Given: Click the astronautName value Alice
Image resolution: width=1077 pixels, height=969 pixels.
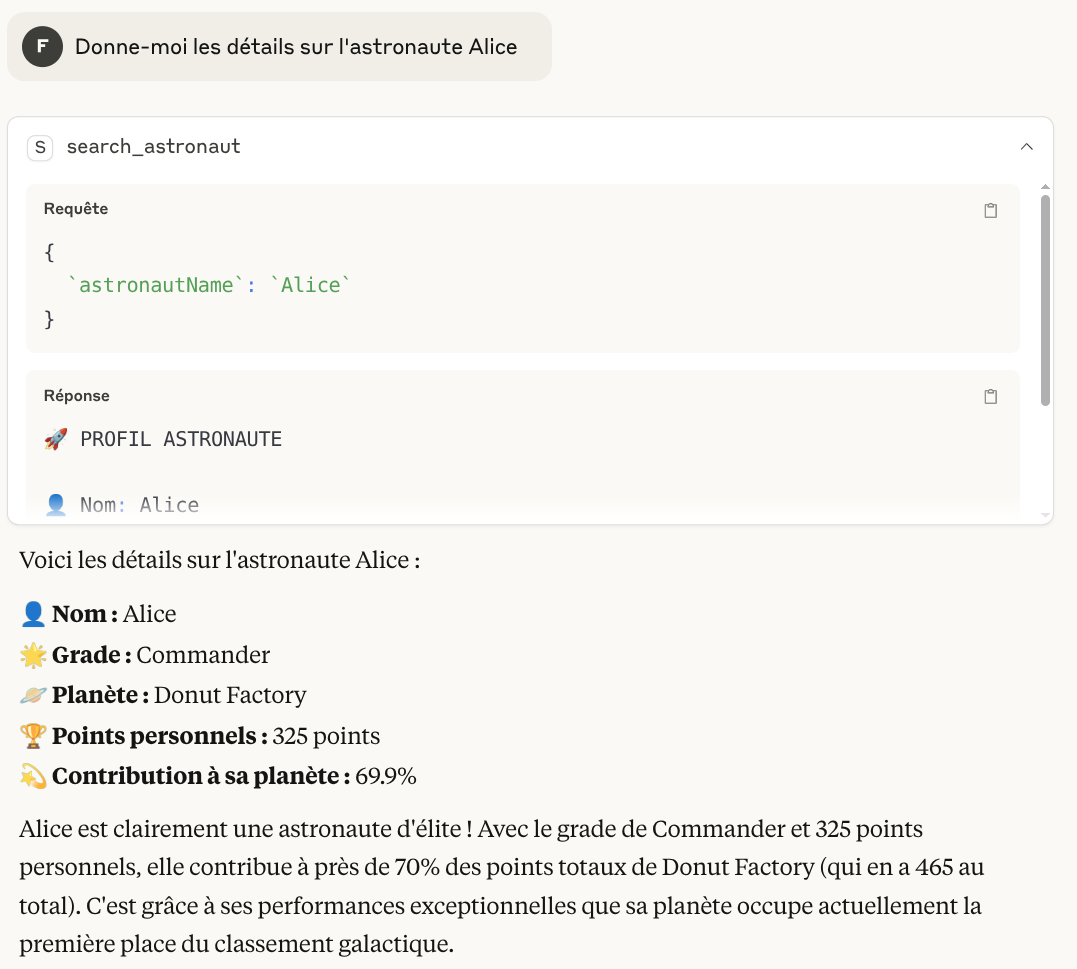Looking at the screenshot, I should click(x=309, y=284).
